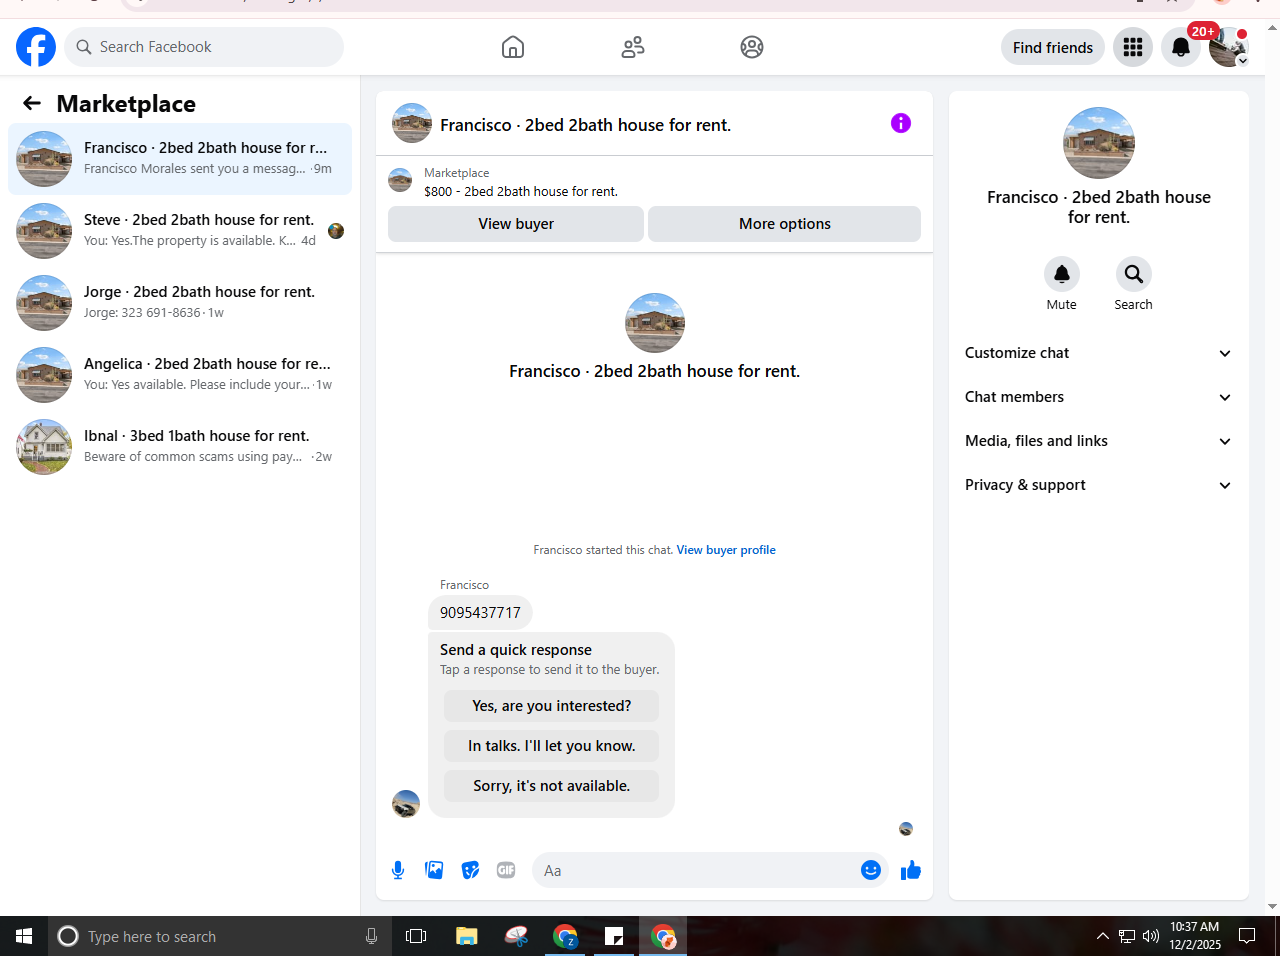Click the taskbar volume icon

[1151, 936]
